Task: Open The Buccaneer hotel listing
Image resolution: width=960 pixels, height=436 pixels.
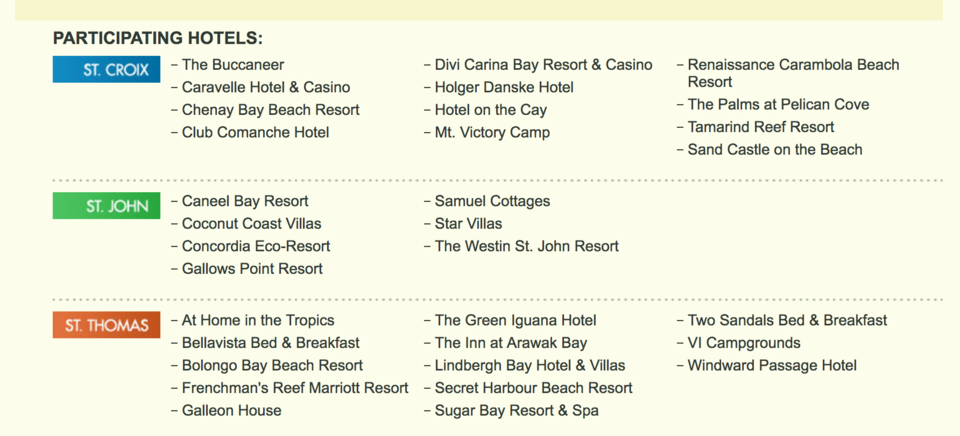Action: tap(233, 65)
